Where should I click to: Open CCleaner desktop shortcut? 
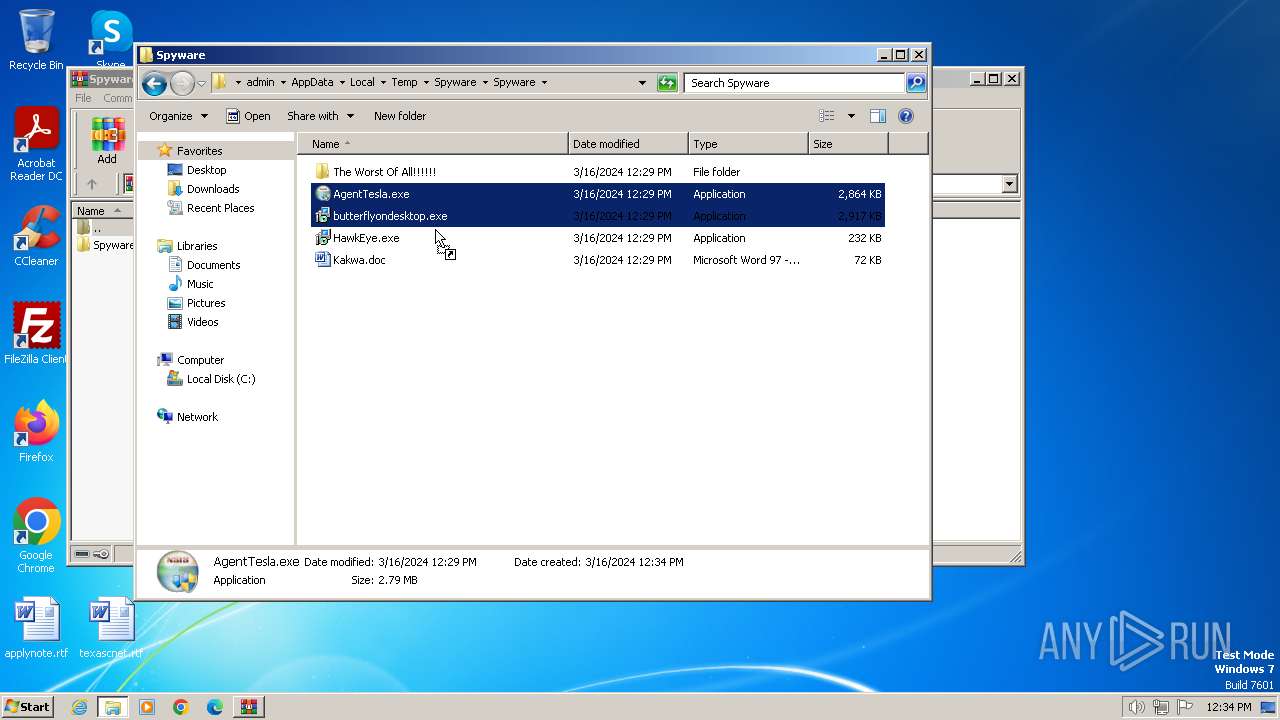[x=36, y=236]
